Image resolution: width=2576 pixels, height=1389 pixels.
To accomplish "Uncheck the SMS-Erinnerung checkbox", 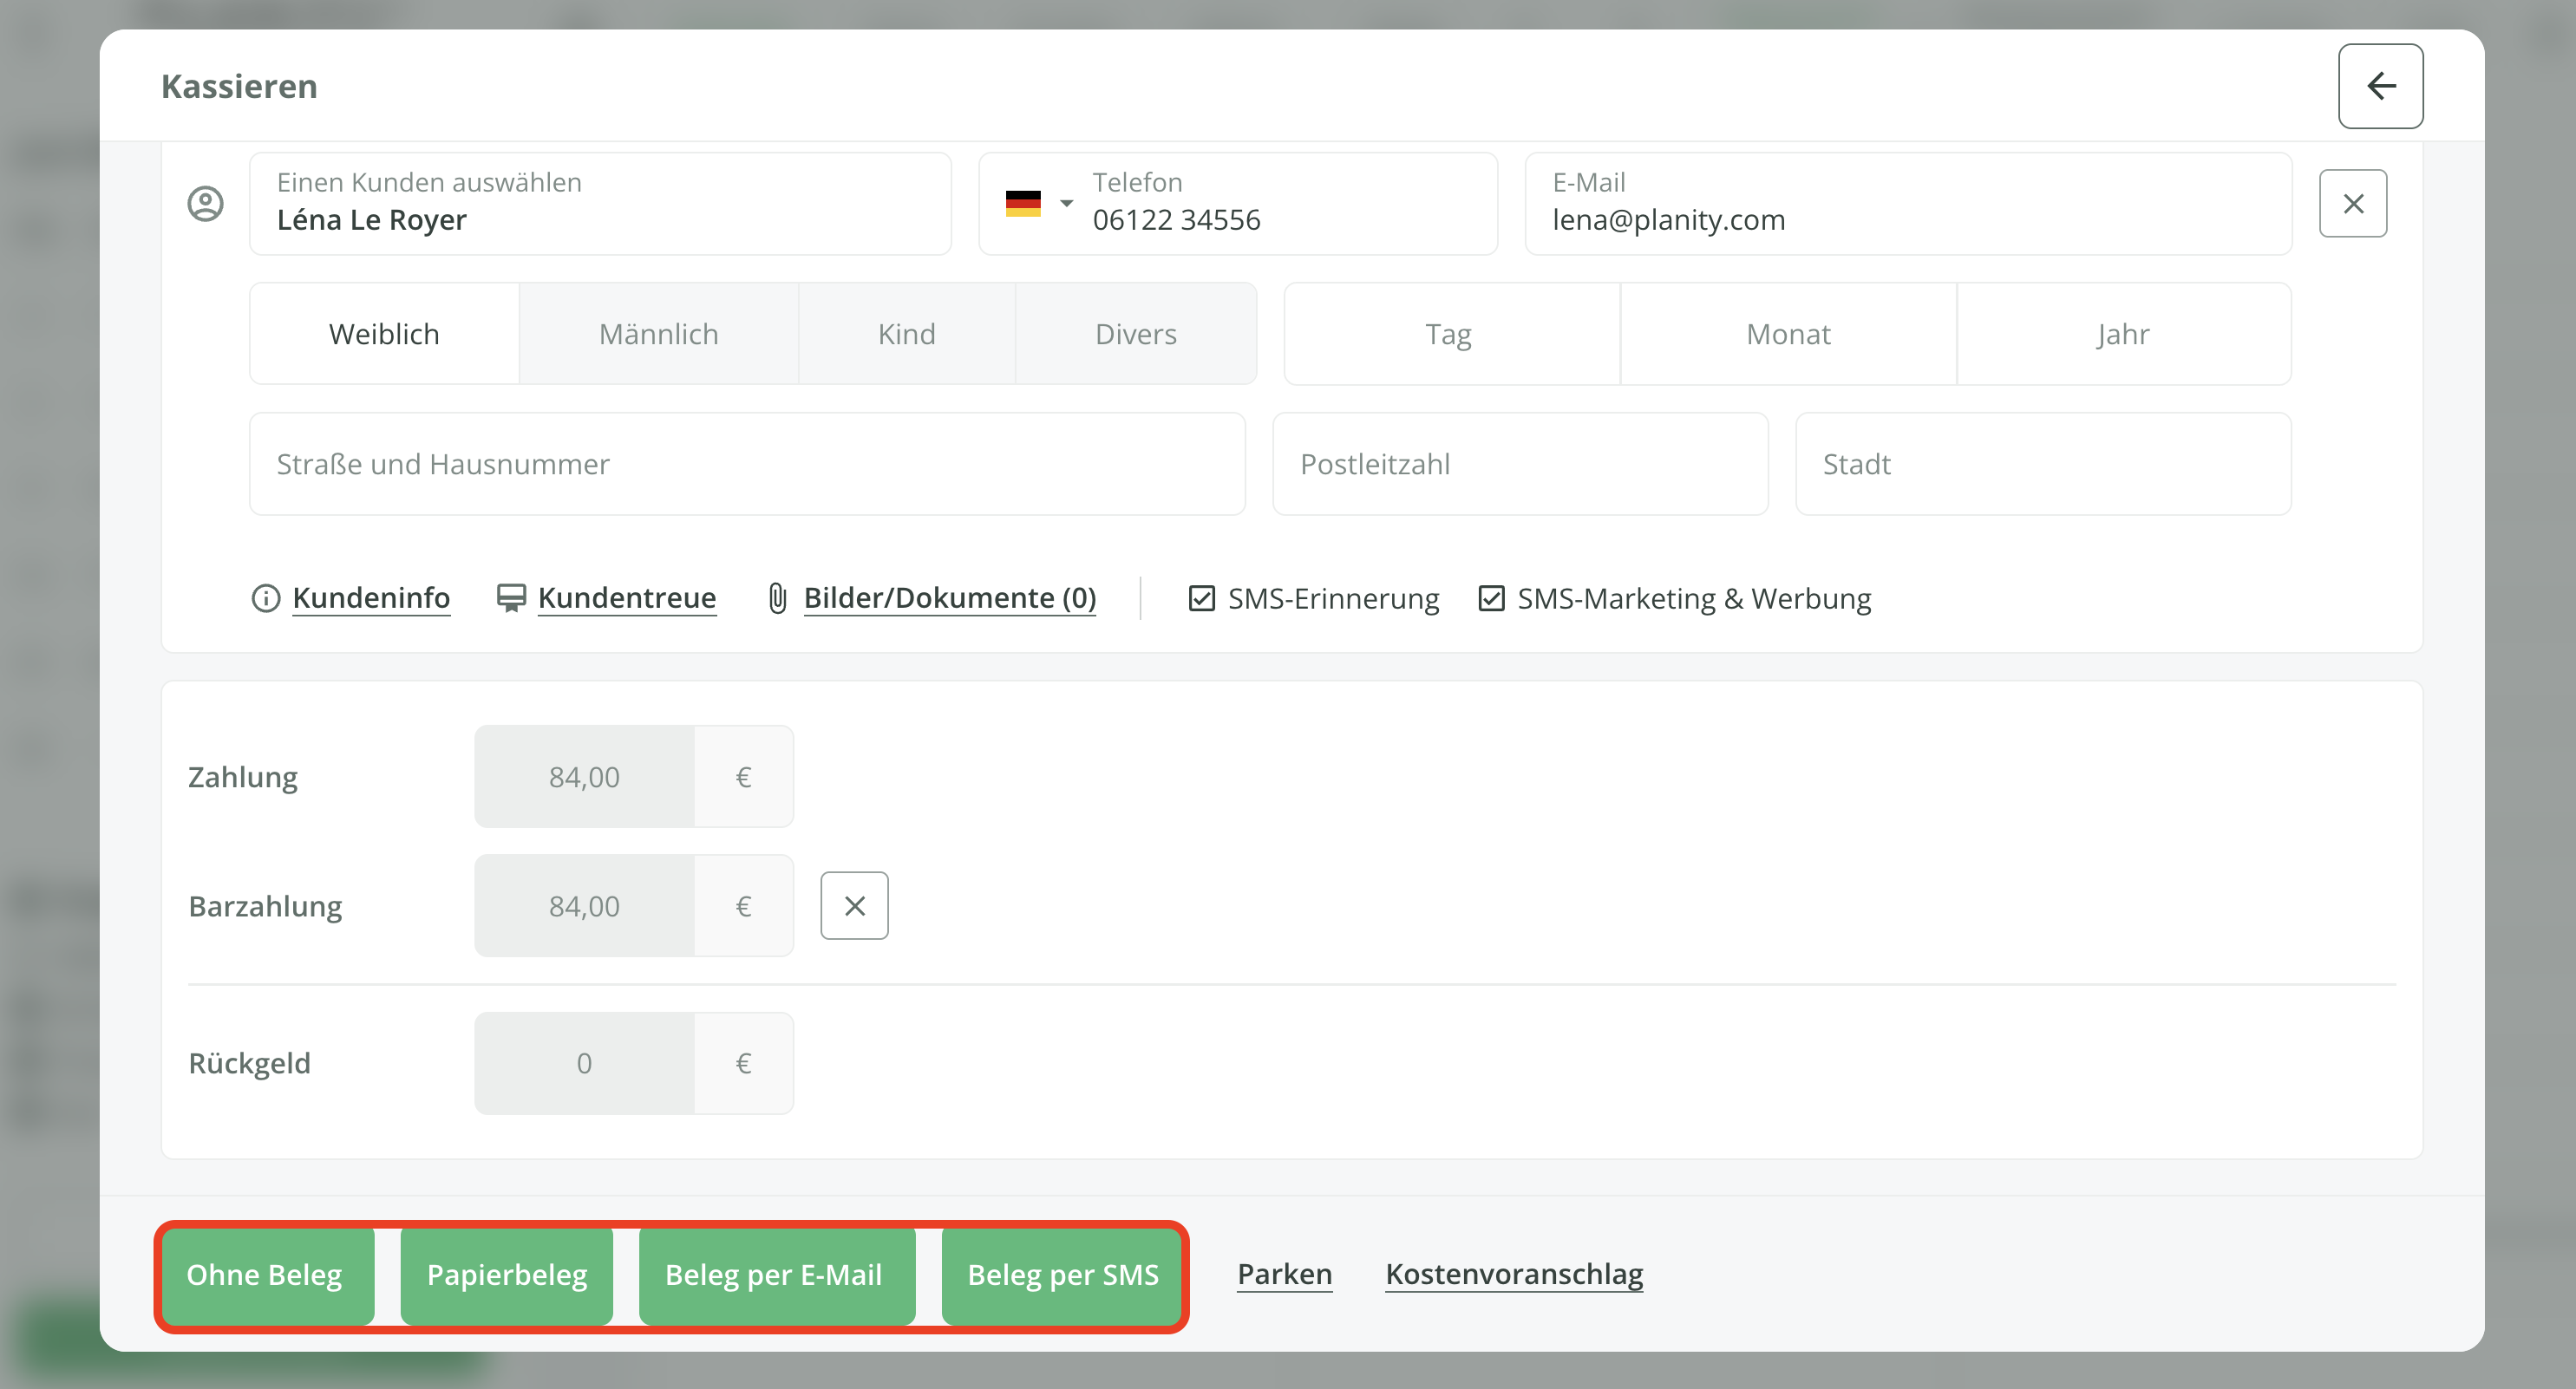I will (1201, 598).
